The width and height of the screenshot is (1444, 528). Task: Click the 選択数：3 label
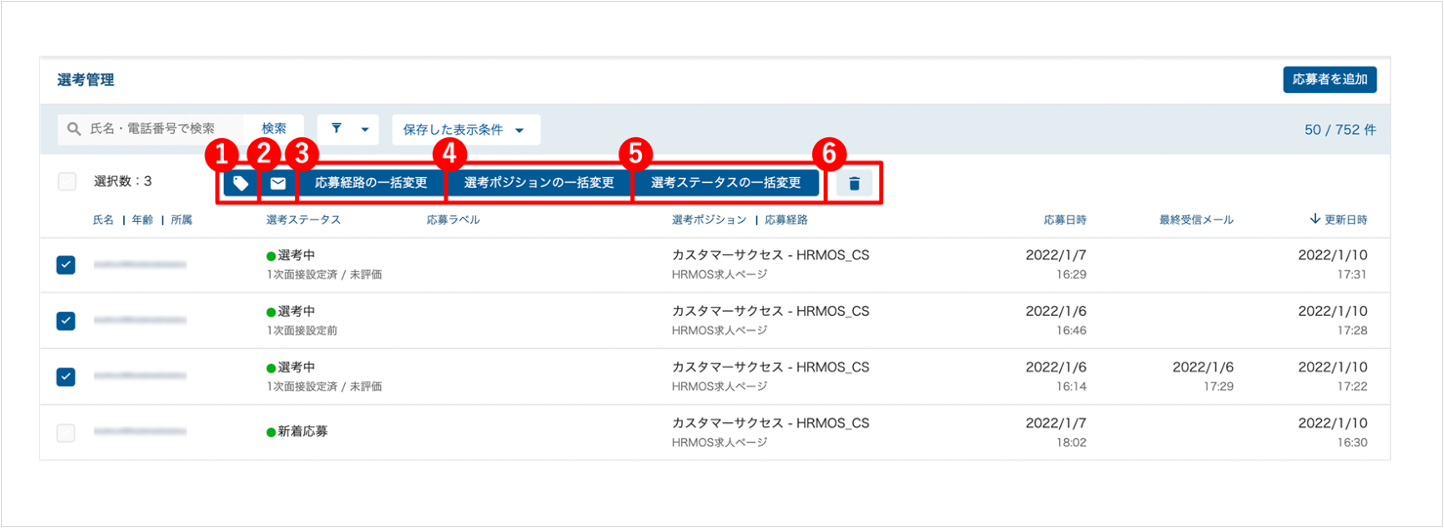coord(122,182)
